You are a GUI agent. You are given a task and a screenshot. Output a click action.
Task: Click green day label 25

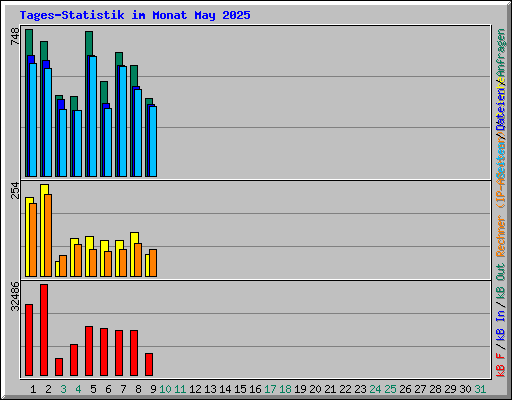(x=390, y=389)
